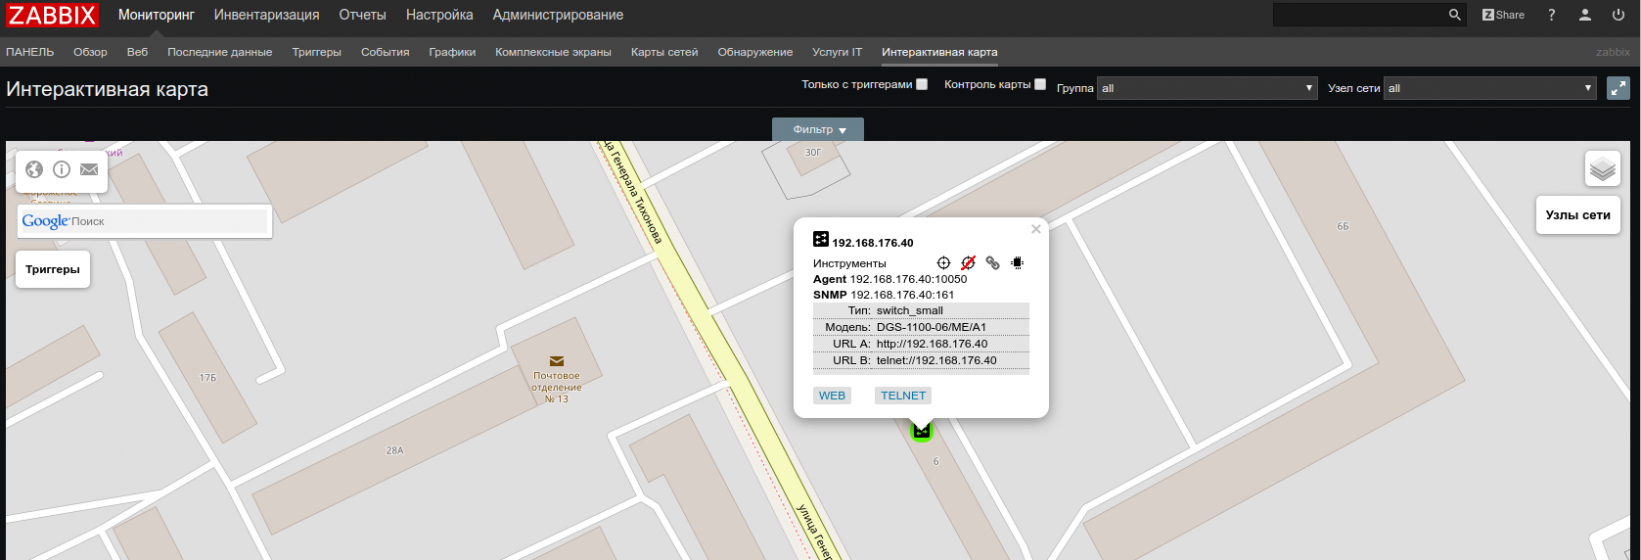Click the chip icon in the popup tools
The width and height of the screenshot is (1641, 560).
1017,263
